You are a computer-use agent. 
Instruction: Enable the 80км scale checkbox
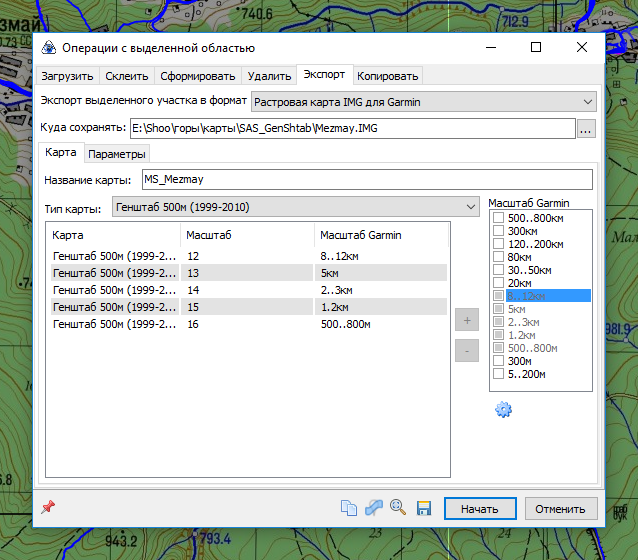[499, 256]
